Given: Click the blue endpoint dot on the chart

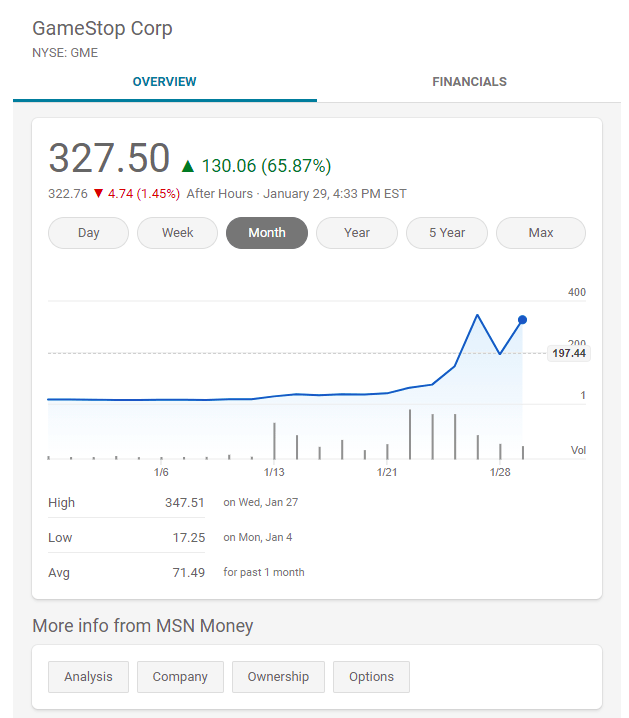Looking at the screenshot, I should coord(522,320).
